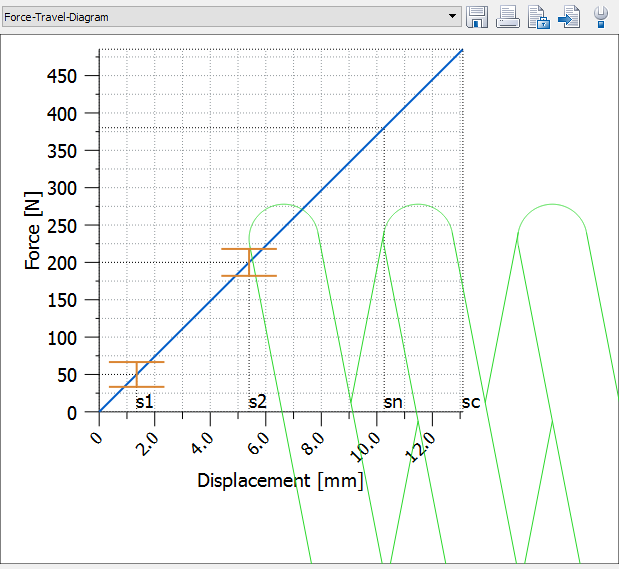Click the save diagram floppy disk icon
The width and height of the screenshot is (619, 569).
click(x=477, y=16)
